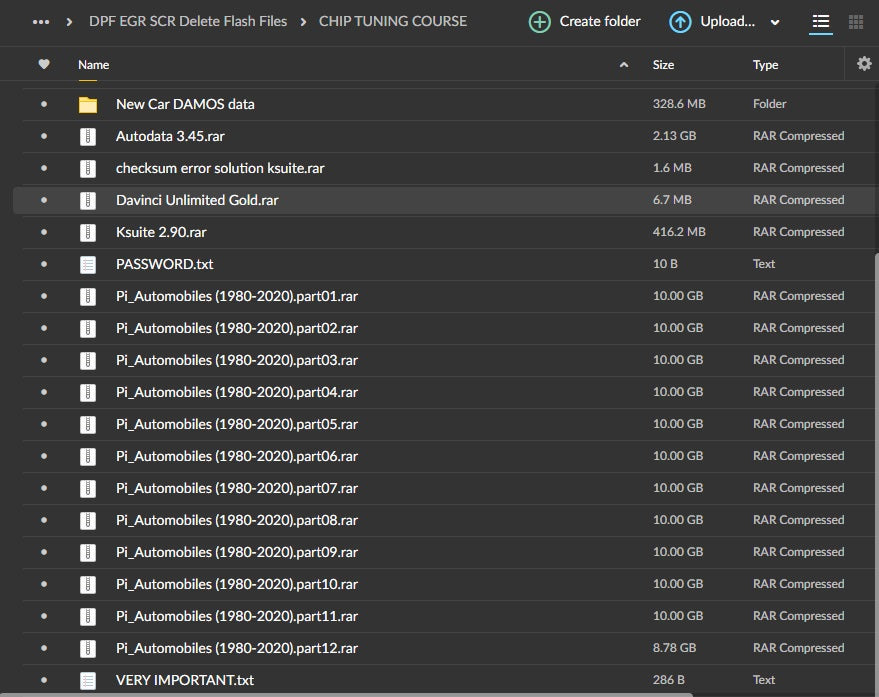
Task: Toggle favorite dot for Davinci Unlimited Gold.rar
Action: [x=44, y=200]
